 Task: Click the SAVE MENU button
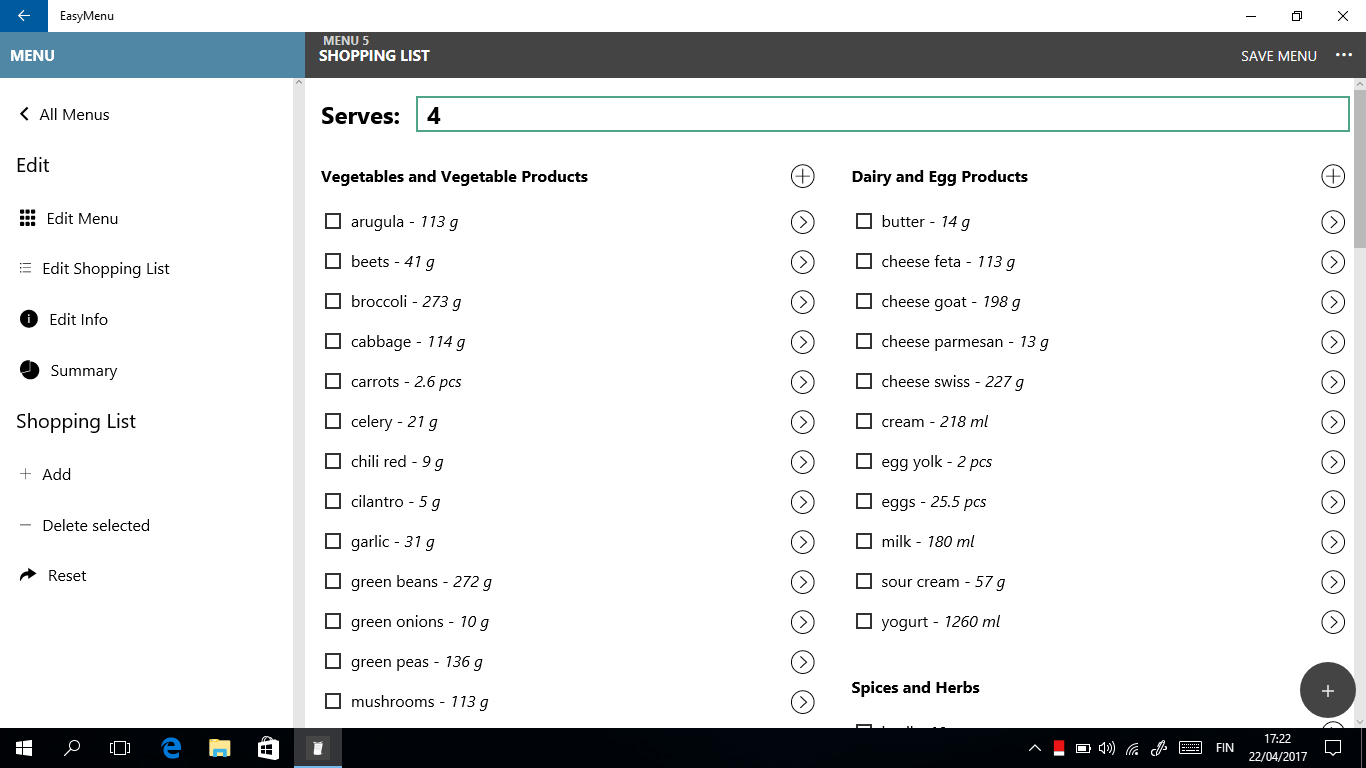pos(1278,56)
